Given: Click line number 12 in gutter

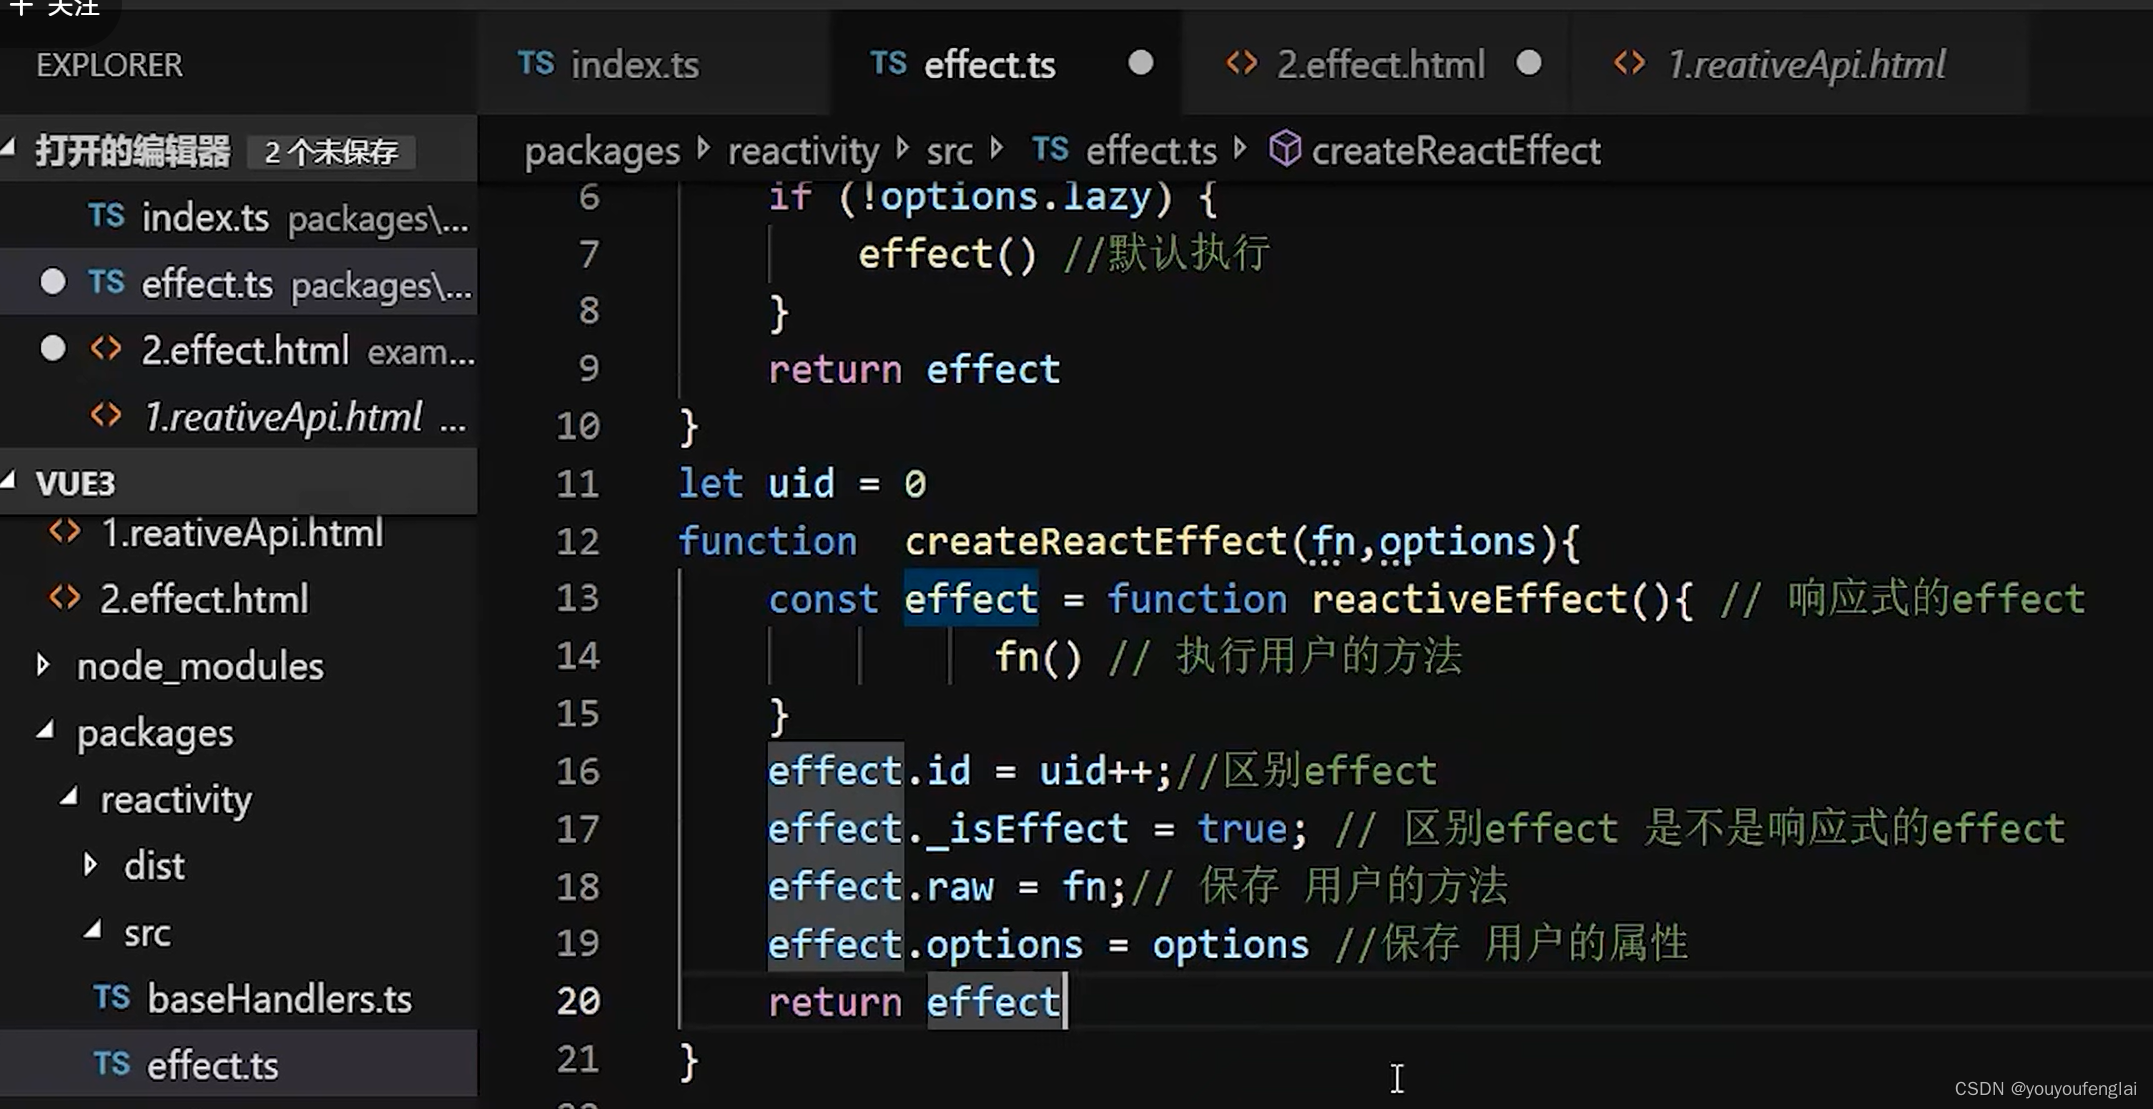Looking at the screenshot, I should tap(577, 541).
